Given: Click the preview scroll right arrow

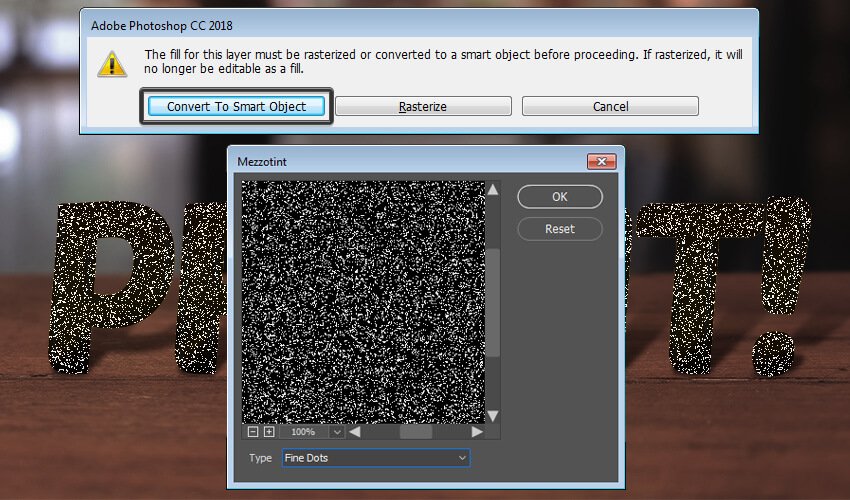Looking at the screenshot, I should pyautogui.click(x=477, y=432).
